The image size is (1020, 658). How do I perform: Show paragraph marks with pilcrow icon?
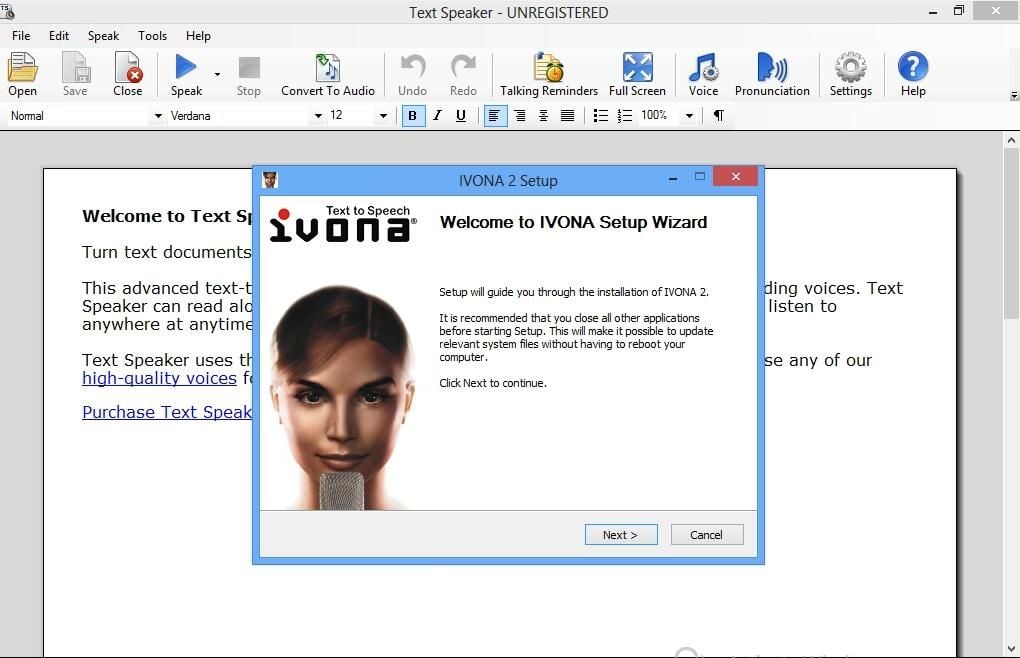(719, 116)
